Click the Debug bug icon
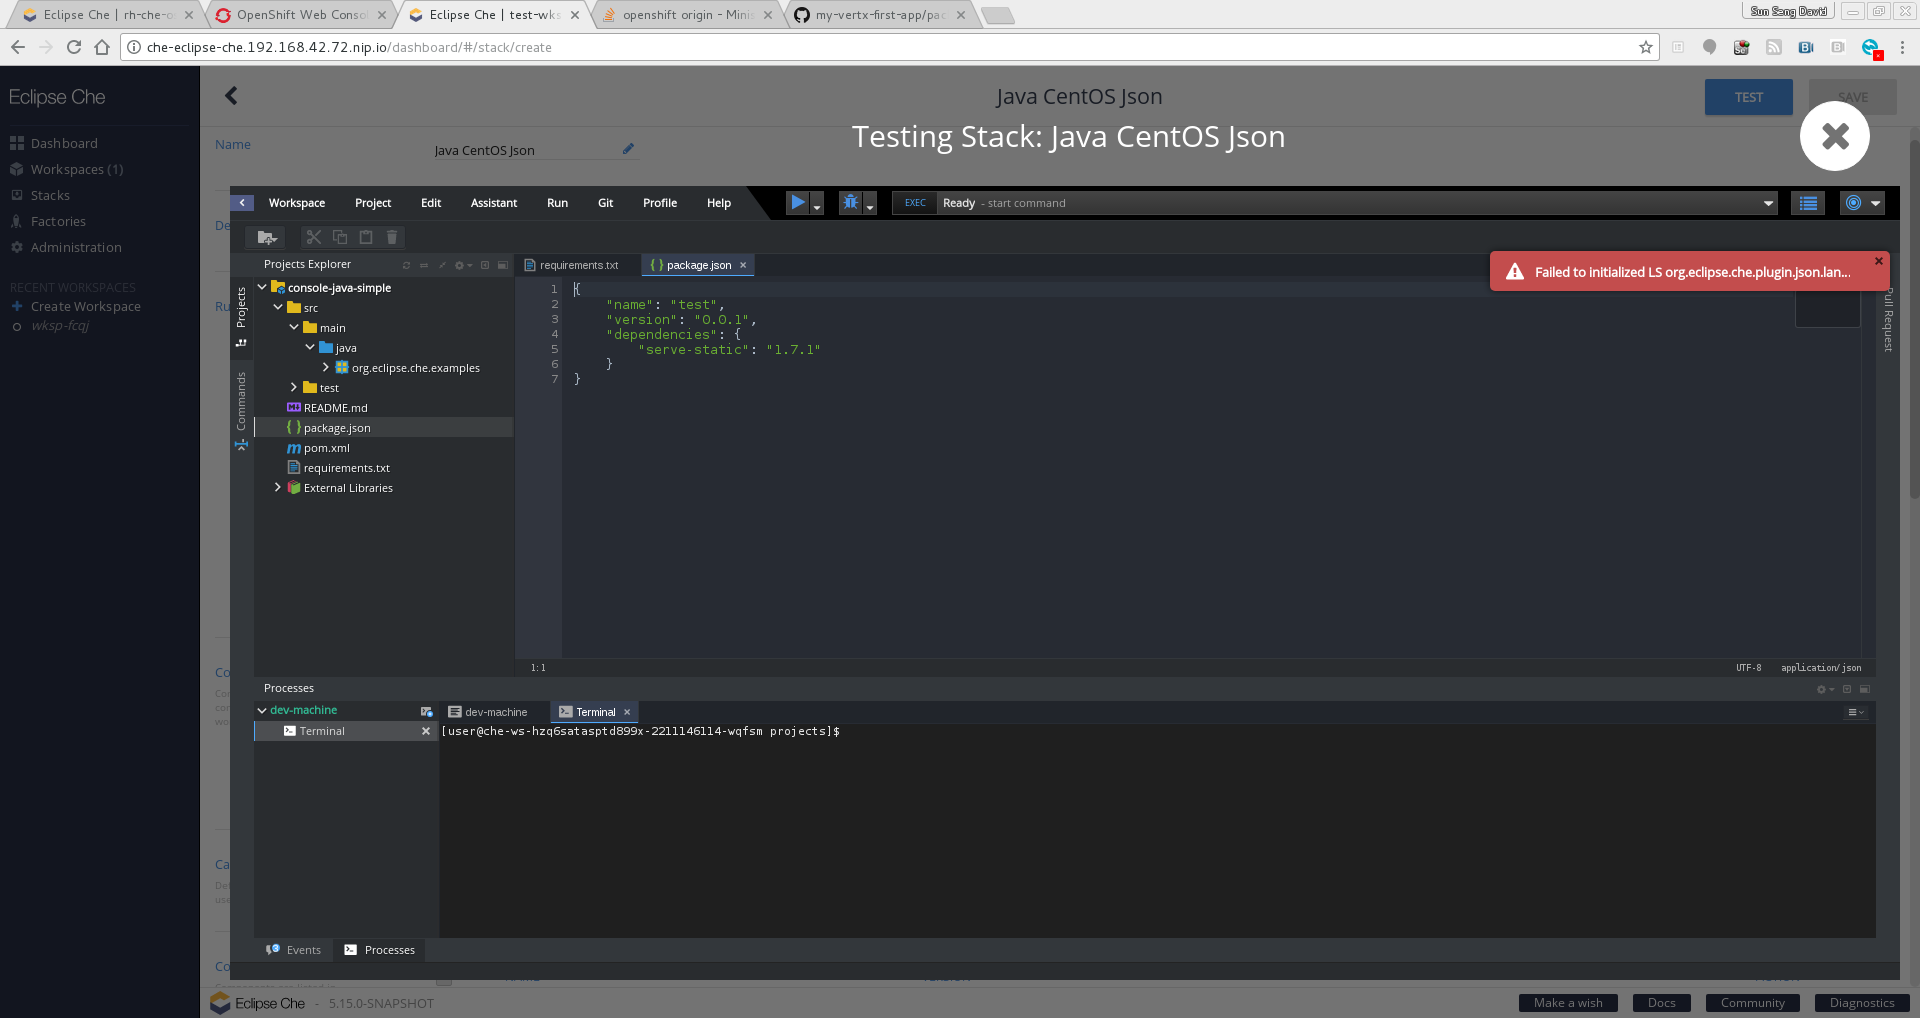 pyautogui.click(x=851, y=202)
